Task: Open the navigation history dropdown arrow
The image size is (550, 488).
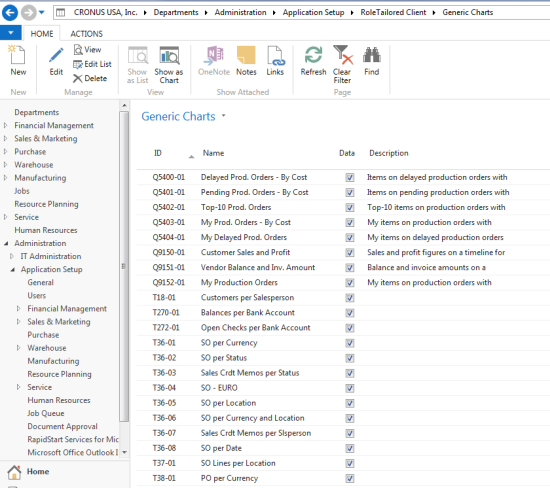Action: pyautogui.click(x=41, y=13)
